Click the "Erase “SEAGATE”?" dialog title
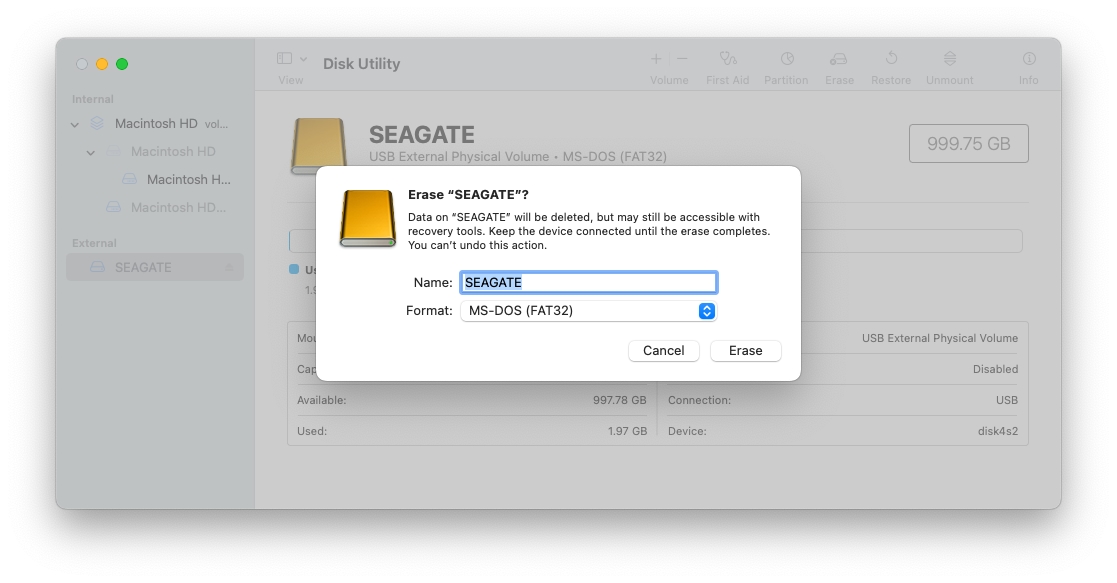The width and height of the screenshot is (1117, 583). click(468, 195)
